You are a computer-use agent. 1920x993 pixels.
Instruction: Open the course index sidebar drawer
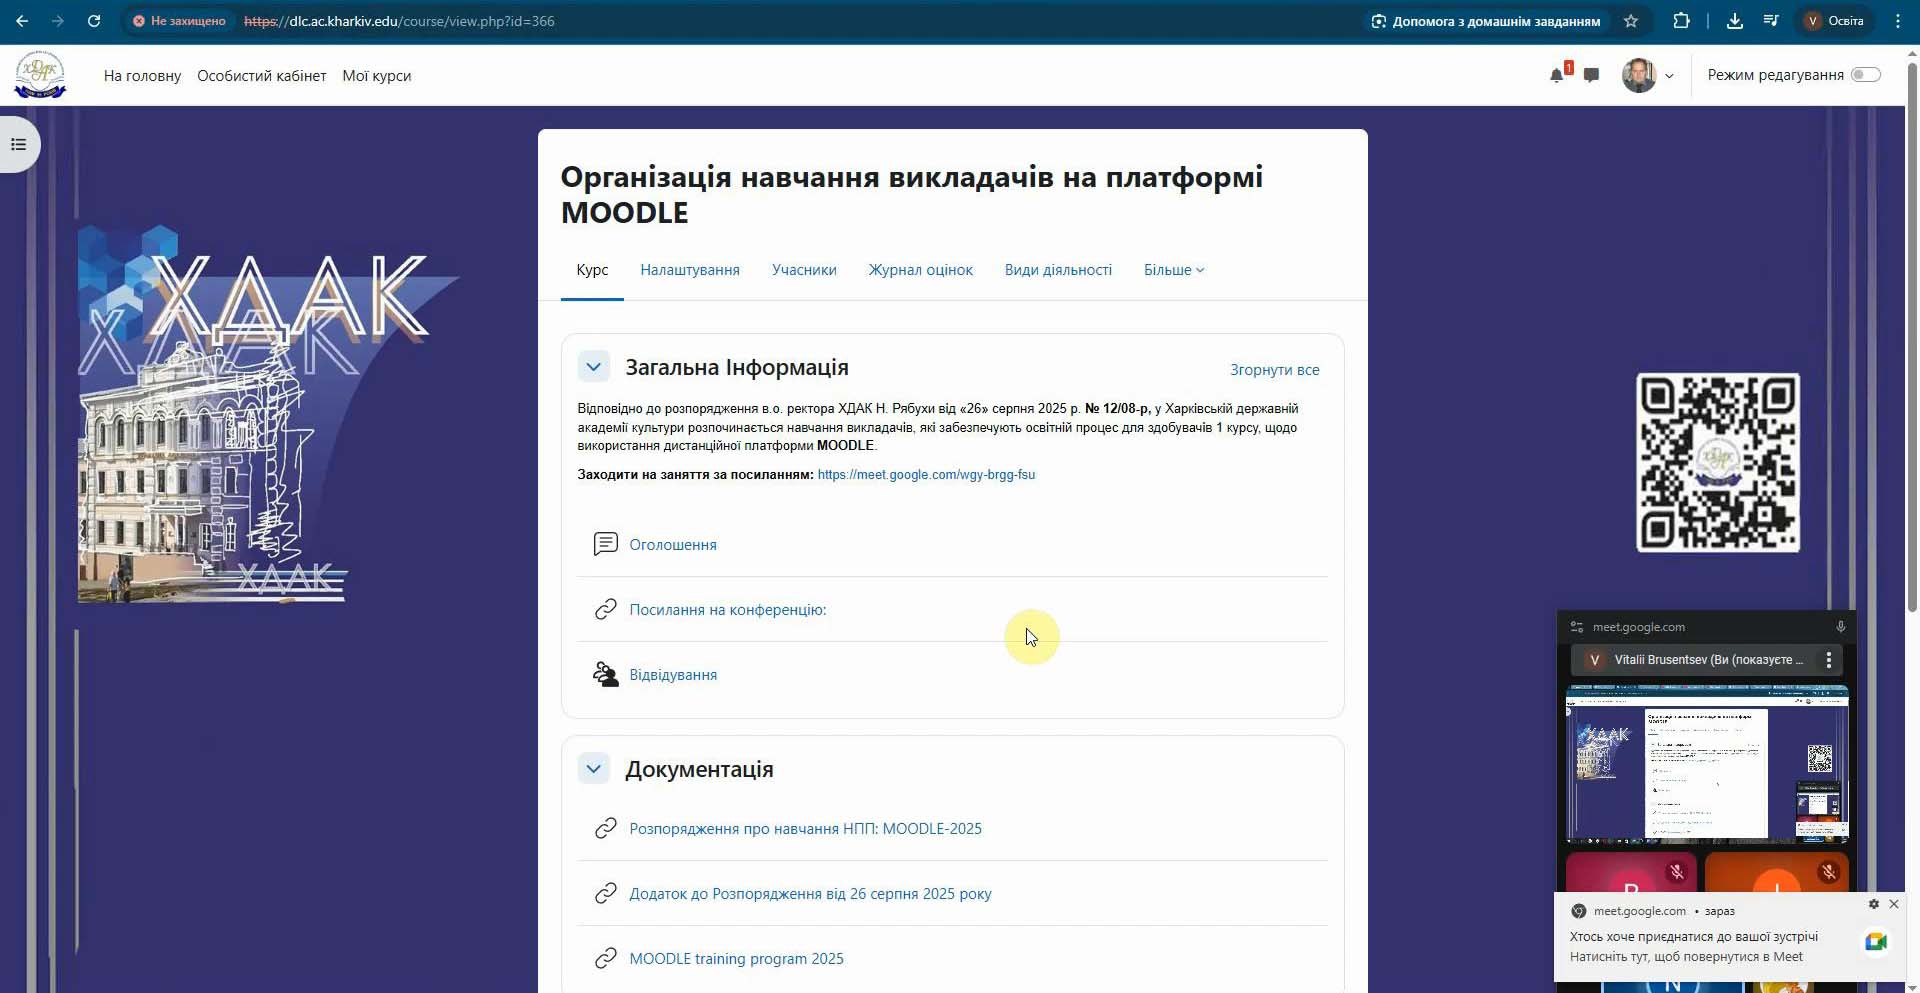(18, 145)
